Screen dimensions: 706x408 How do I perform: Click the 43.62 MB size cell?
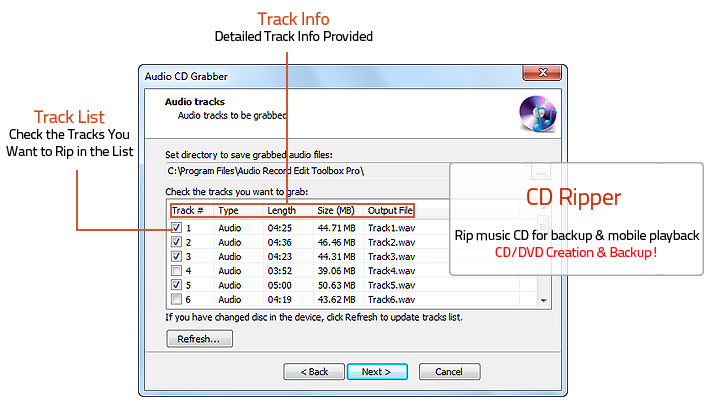(336, 299)
